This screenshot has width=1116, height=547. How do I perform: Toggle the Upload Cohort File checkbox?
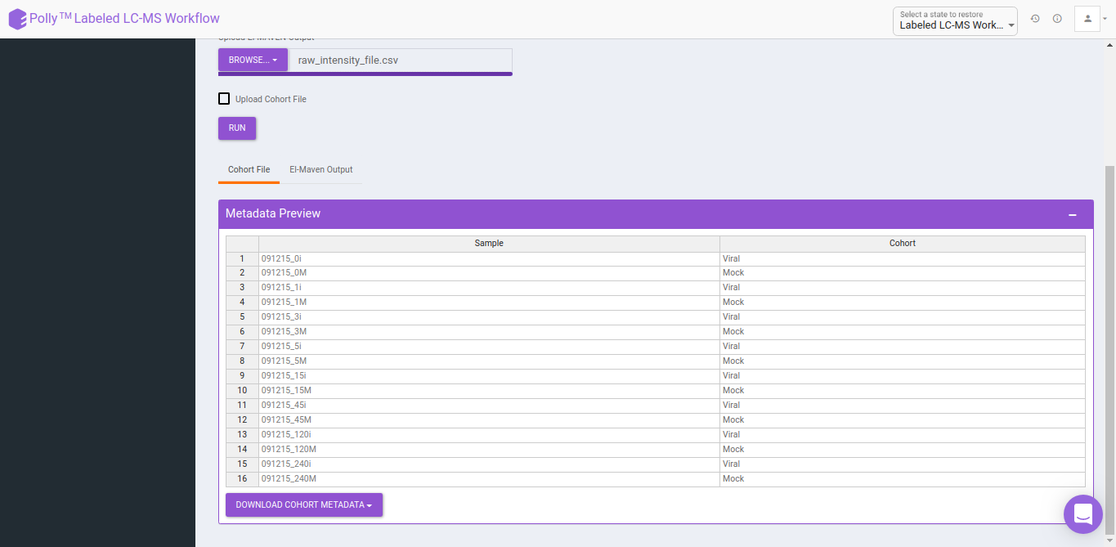point(224,99)
